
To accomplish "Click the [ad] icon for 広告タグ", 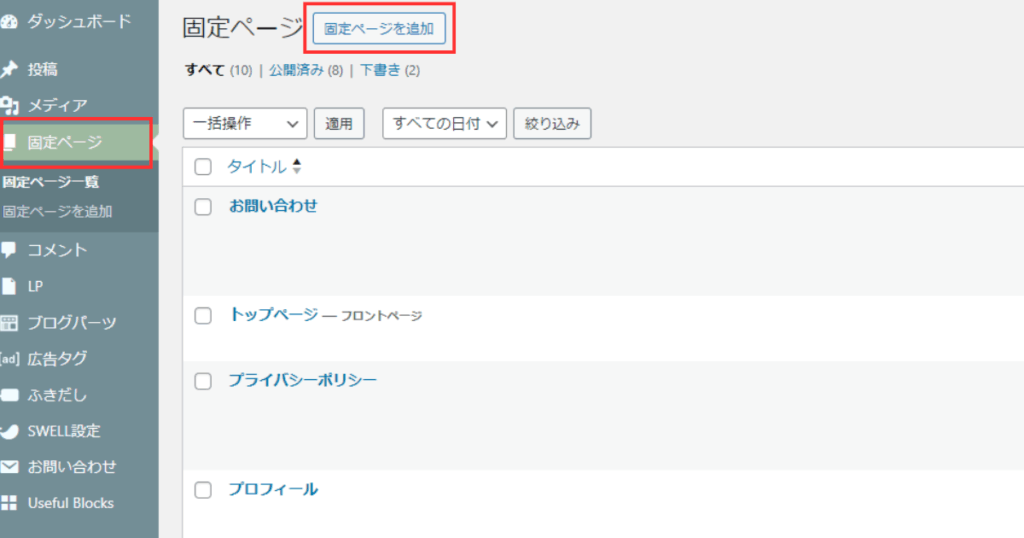I will pyautogui.click(x=10, y=358).
